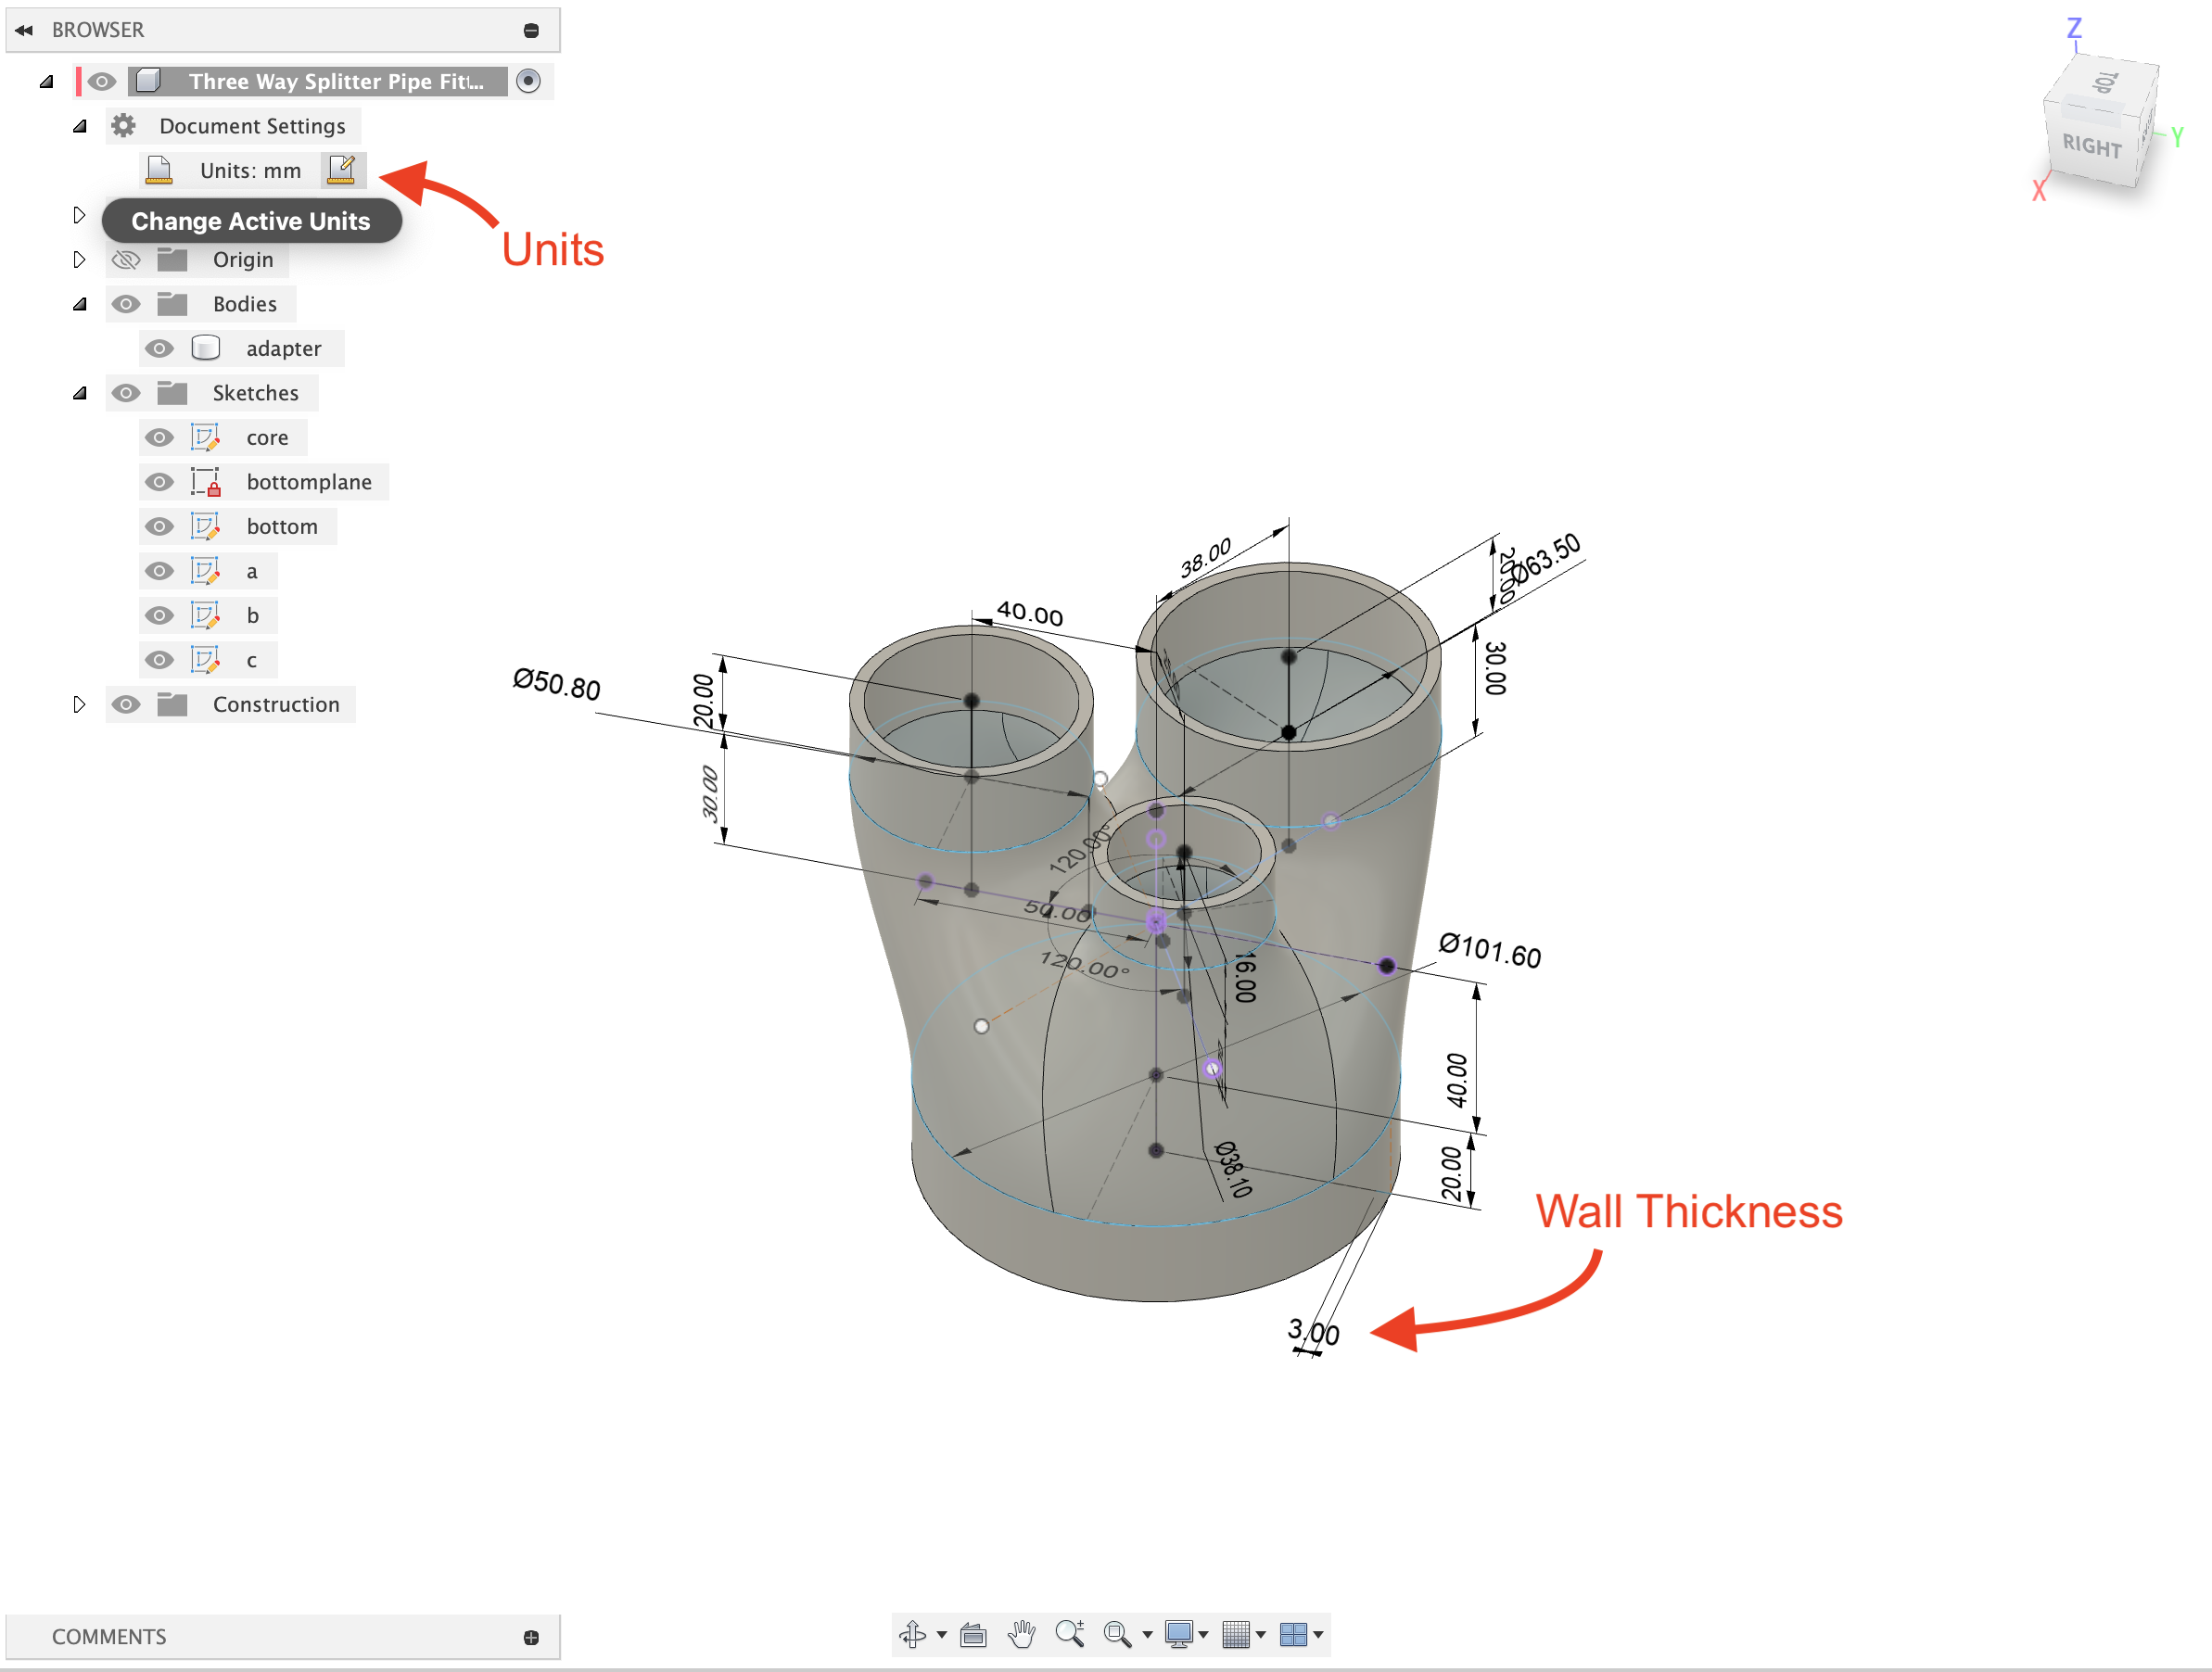Collapse the BROWSER panel with double arrows
Screen dimensions: 2212x1672
[x=22, y=29]
